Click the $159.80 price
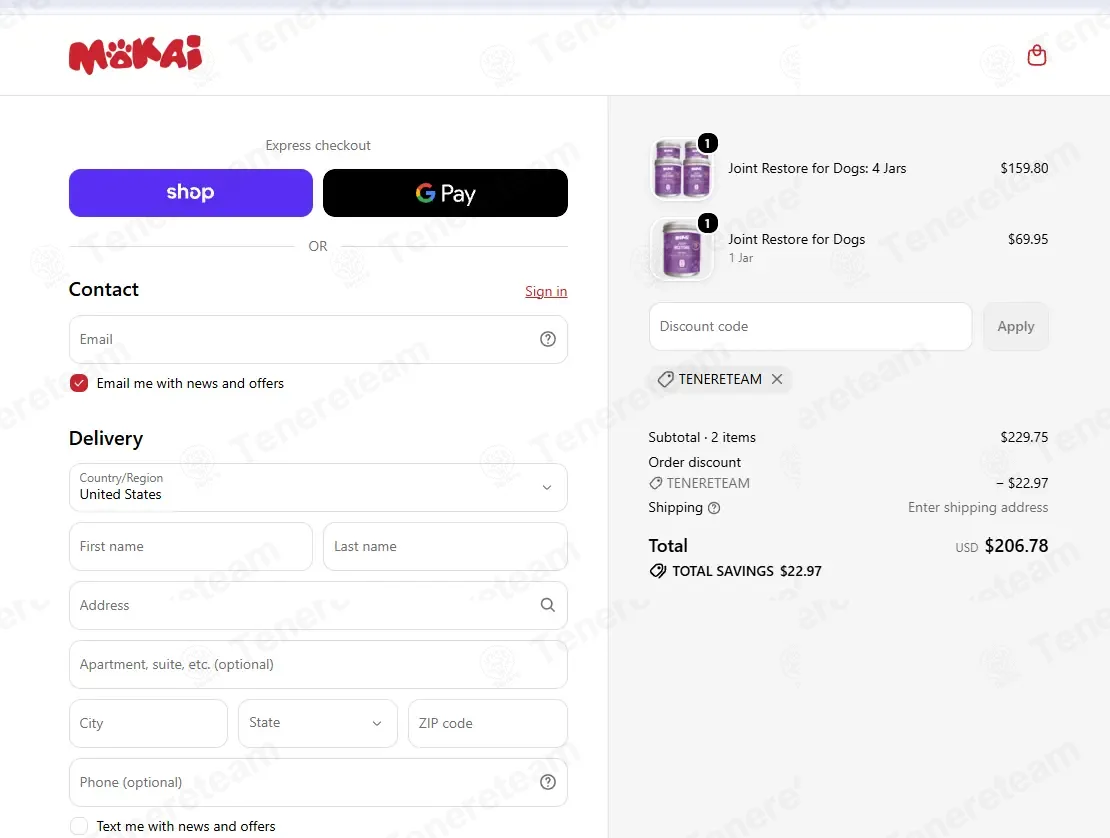The height and width of the screenshot is (838, 1110). pos(1024,168)
